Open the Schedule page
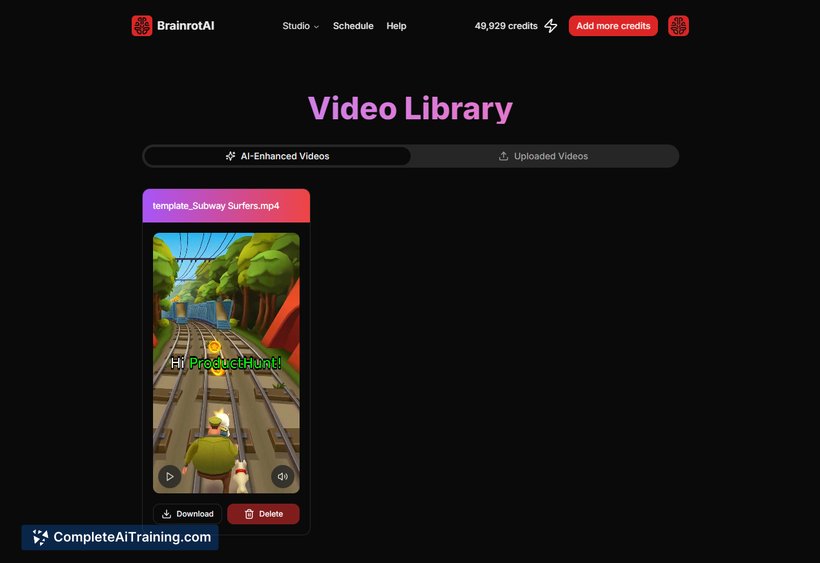Screen dimensions: 820x563 point(353,26)
